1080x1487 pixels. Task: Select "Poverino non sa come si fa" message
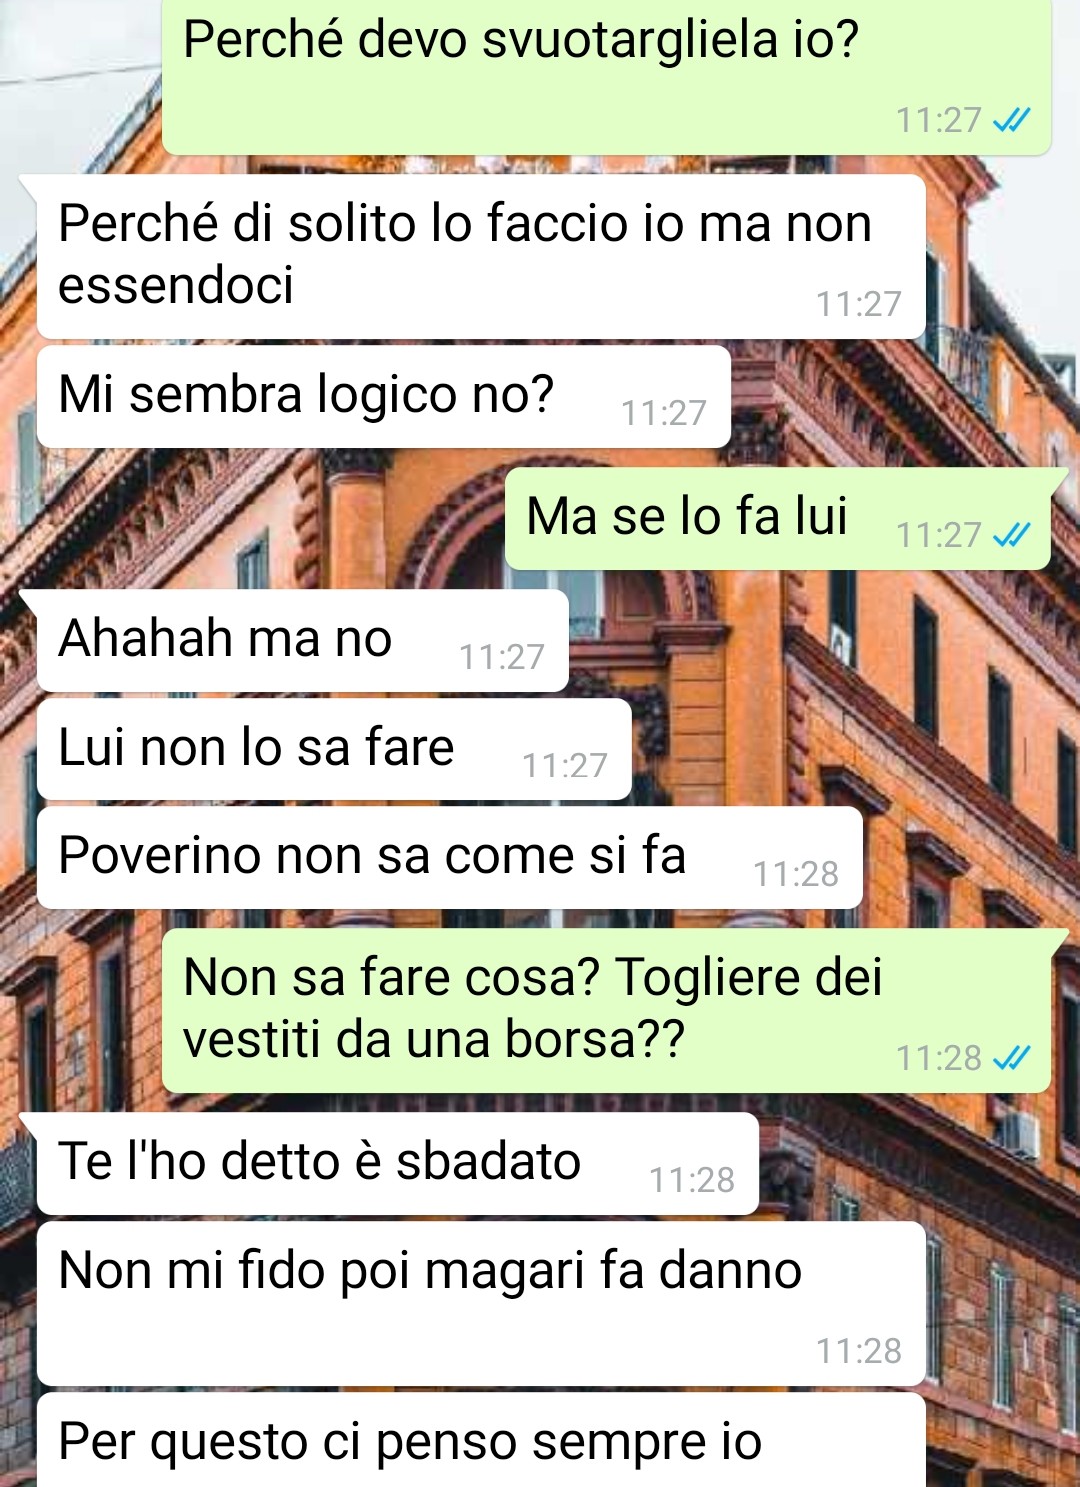click(450, 857)
